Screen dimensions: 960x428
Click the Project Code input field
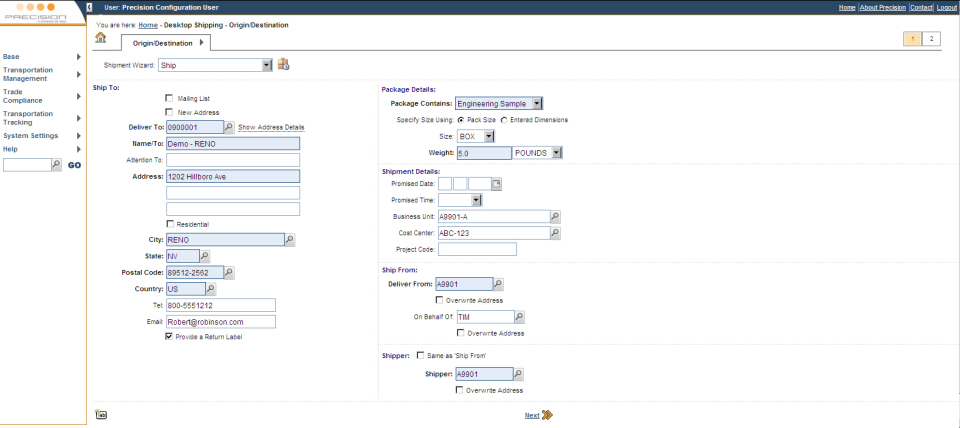point(478,249)
